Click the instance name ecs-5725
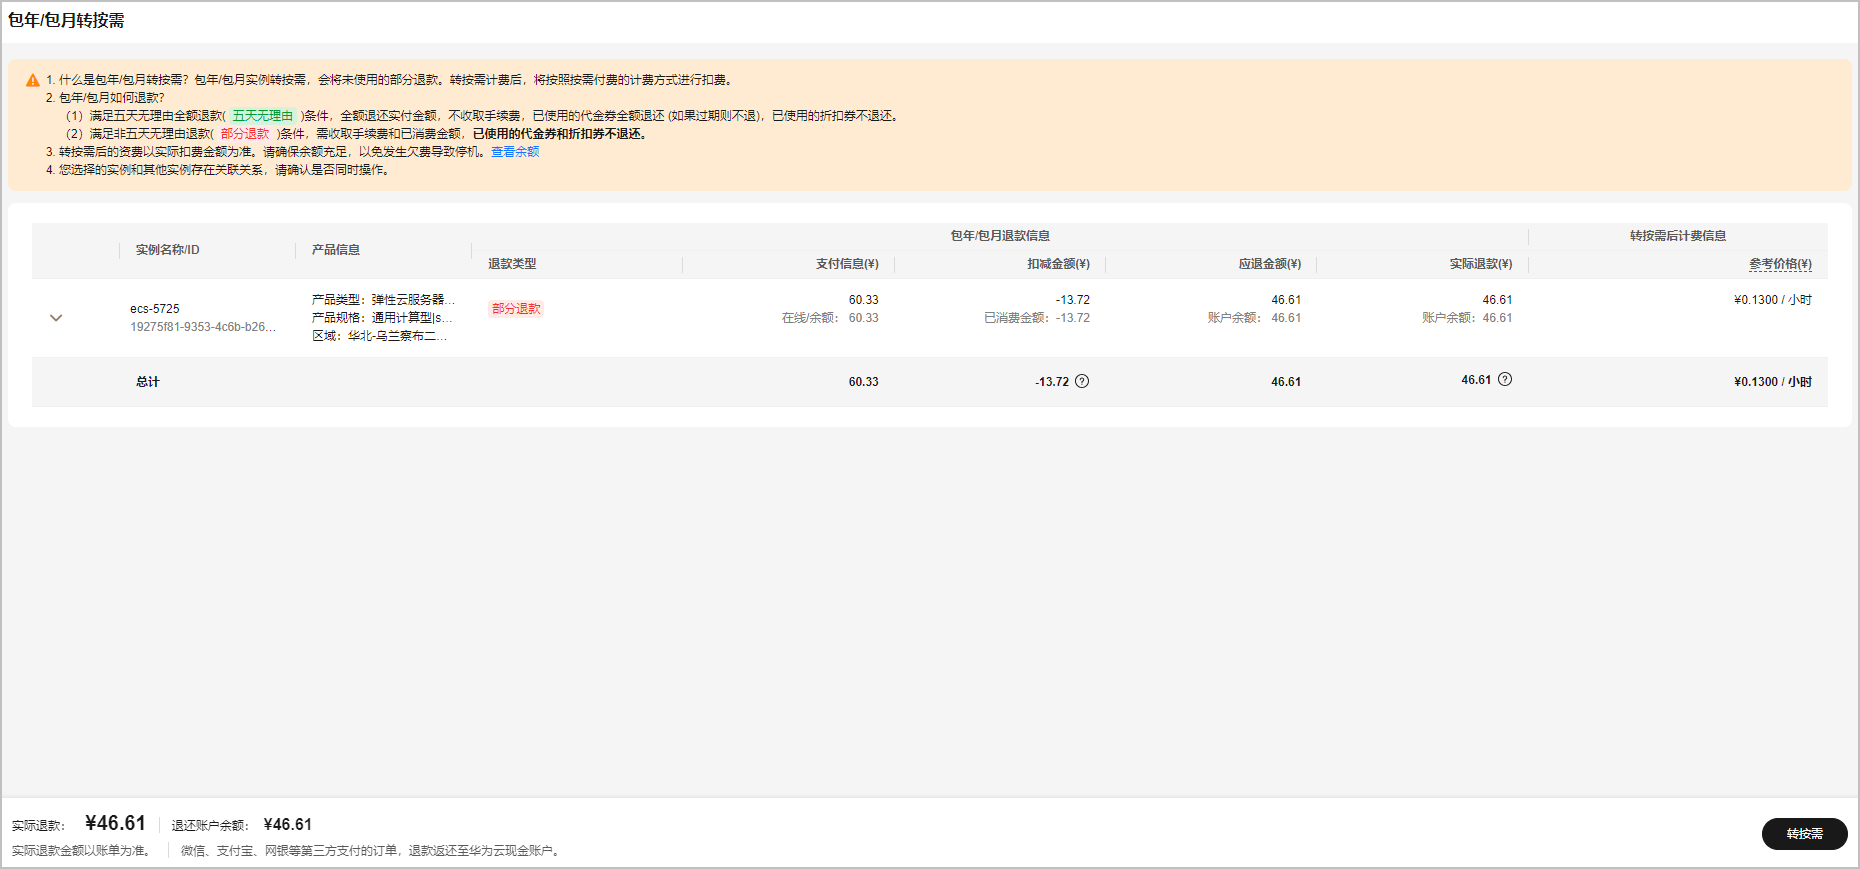The height and width of the screenshot is (869, 1860). point(155,309)
